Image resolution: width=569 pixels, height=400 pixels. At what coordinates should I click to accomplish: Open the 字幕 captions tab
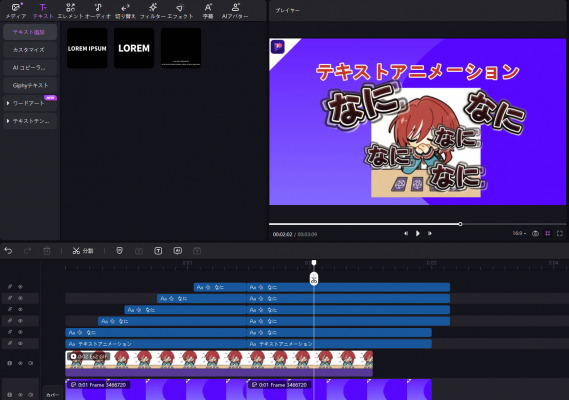coord(208,11)
